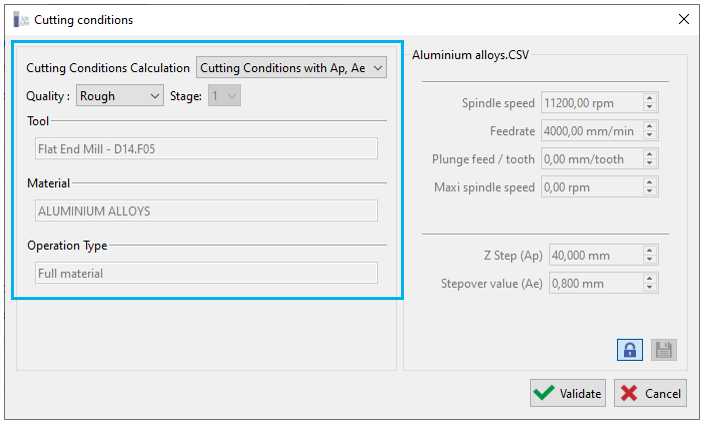Click the Stepover value (Ae) stepper arrows
Screen dimensions: 708x425
click(x=650, y=283)
